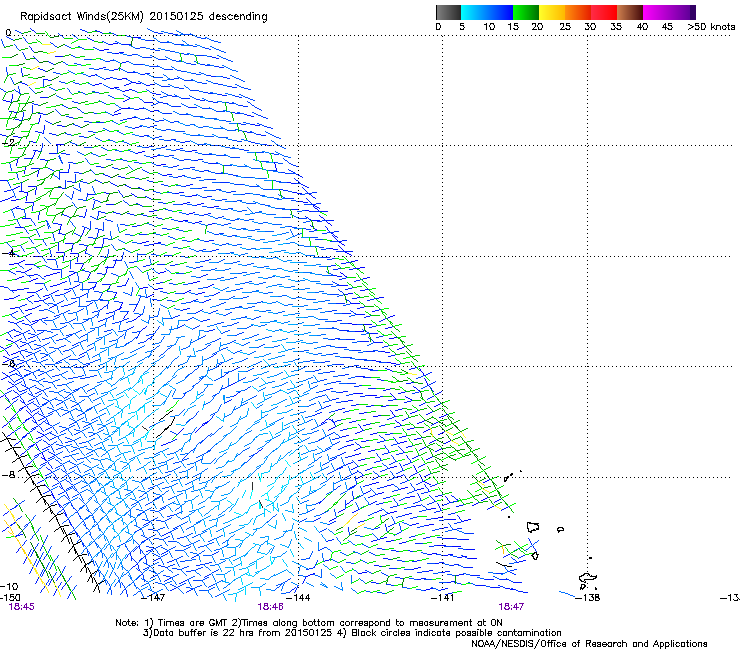Click the '10' label under the color bar
The image size is (740, 650).
coord(489,27)
